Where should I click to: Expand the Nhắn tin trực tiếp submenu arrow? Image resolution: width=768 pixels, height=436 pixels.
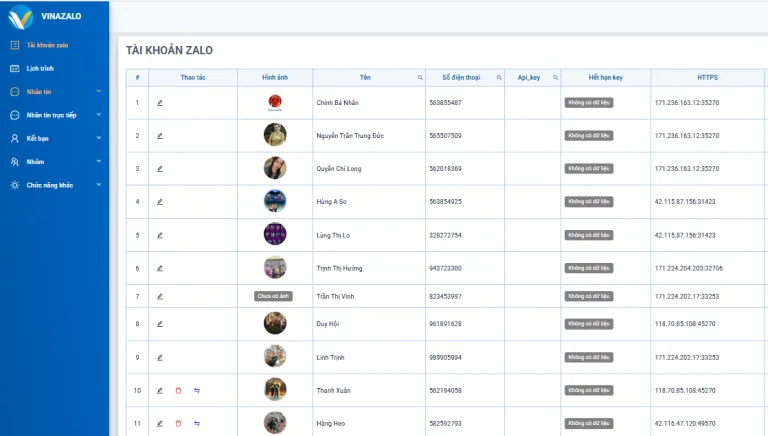(98, 115)
